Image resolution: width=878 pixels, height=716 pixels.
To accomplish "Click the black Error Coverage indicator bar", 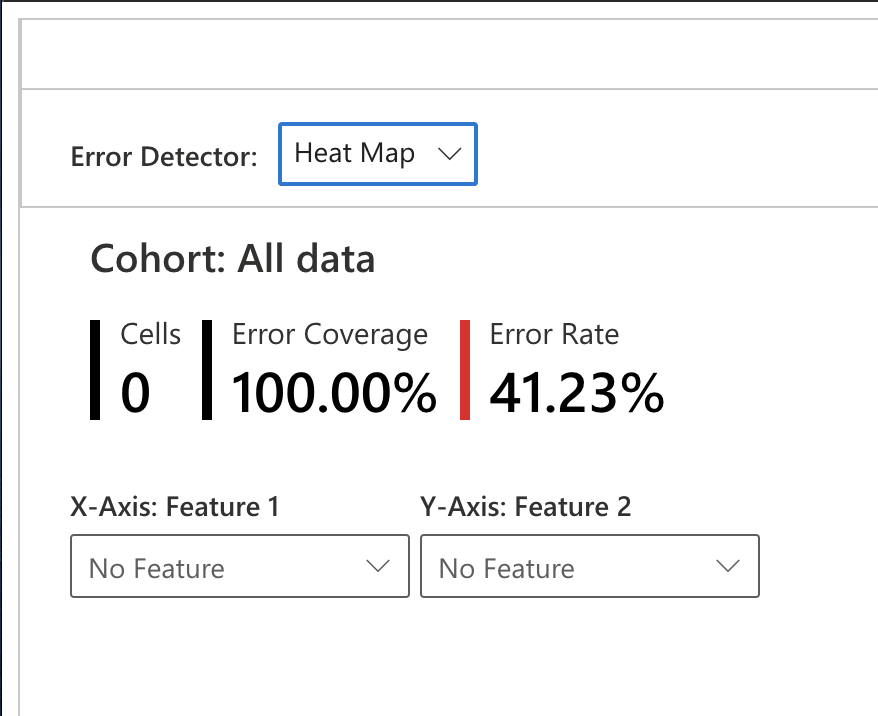I will point(207,367).
